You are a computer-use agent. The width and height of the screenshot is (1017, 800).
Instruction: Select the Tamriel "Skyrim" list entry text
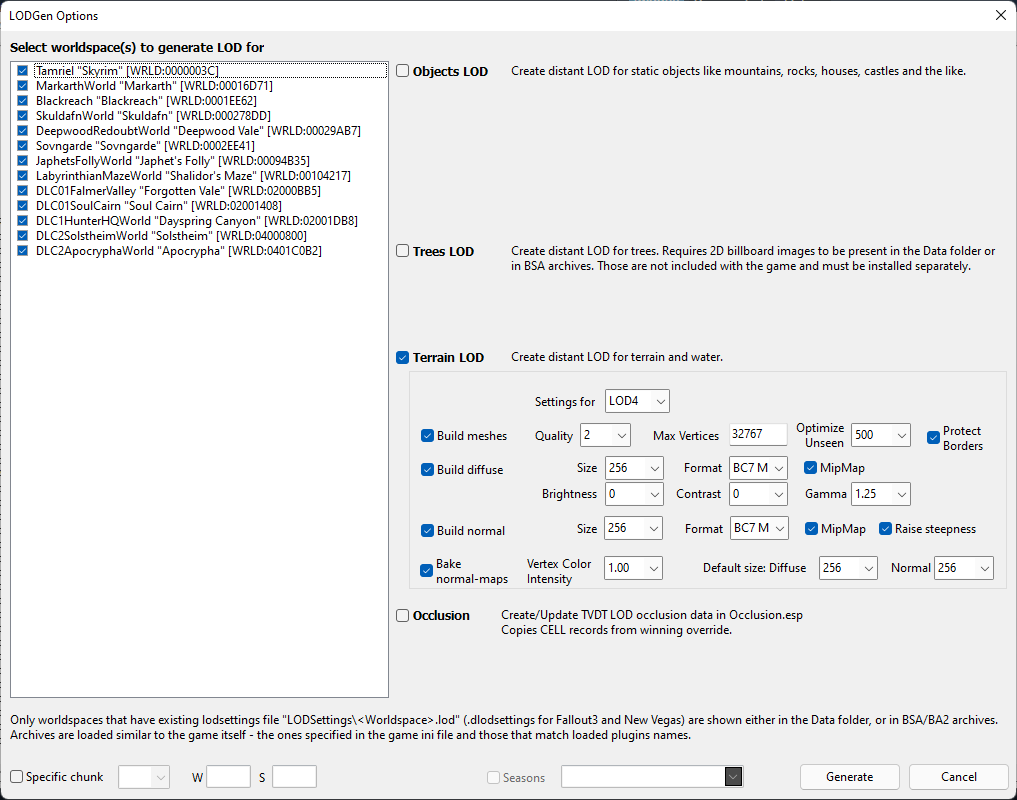[x=127, y=71]
